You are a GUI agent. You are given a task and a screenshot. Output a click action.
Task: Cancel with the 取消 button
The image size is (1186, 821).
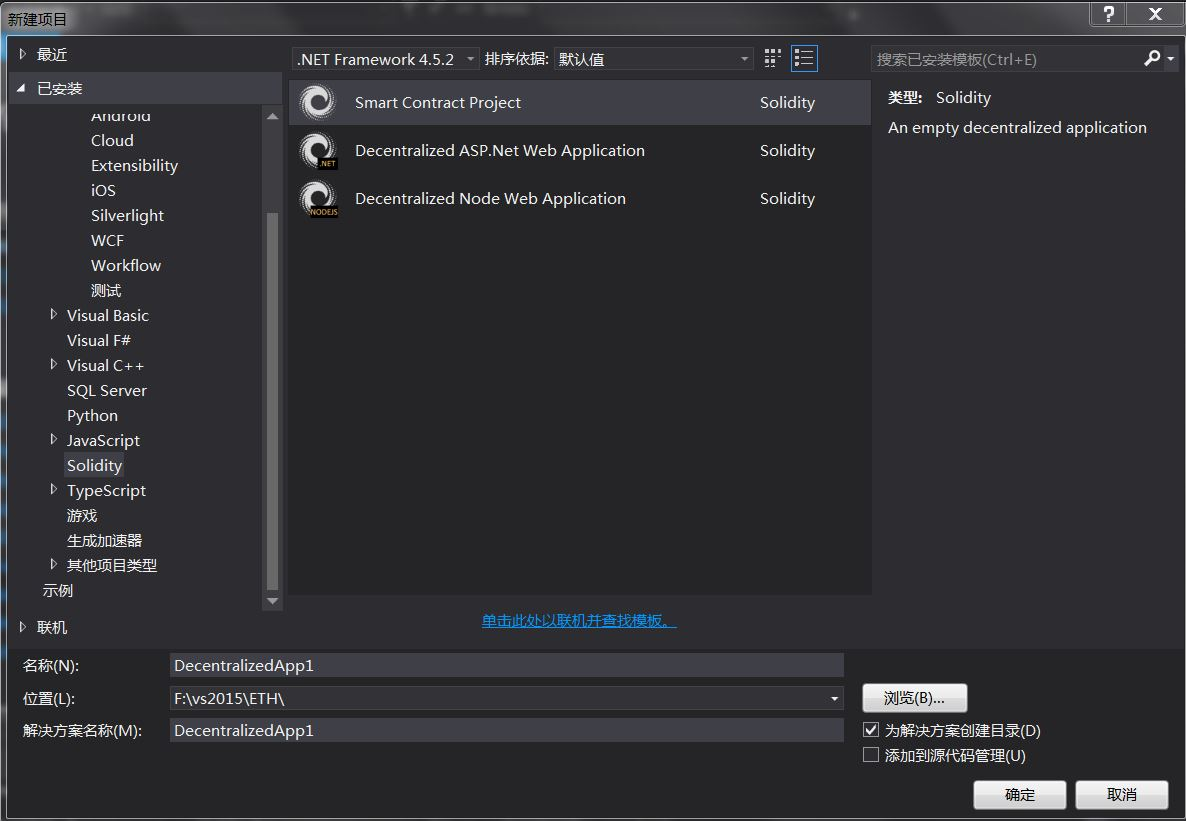pos(1122,795)
